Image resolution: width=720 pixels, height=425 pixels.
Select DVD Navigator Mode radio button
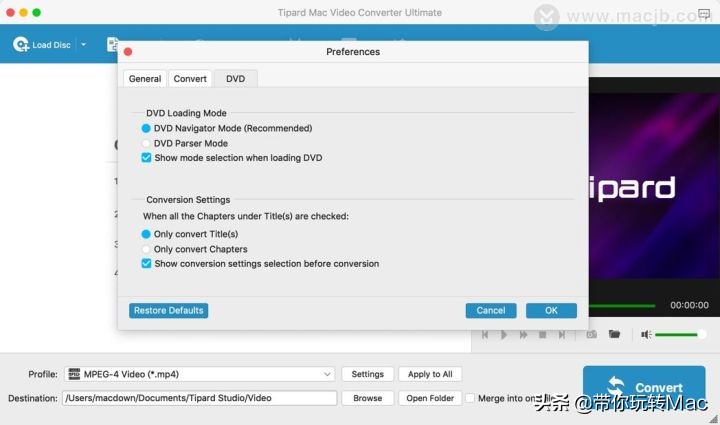(x=146, y=129)
